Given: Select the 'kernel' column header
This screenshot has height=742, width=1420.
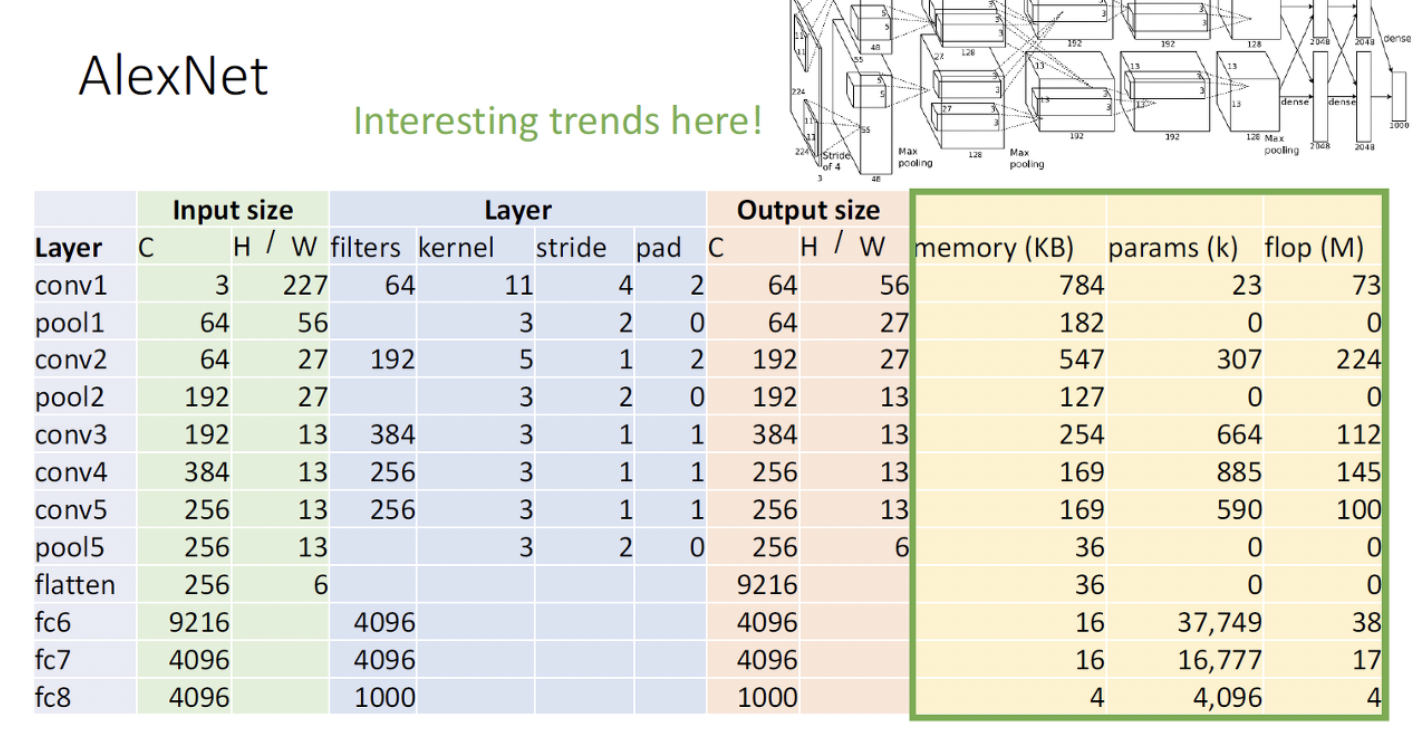Looking at the screenshot, I should [456, 248].
